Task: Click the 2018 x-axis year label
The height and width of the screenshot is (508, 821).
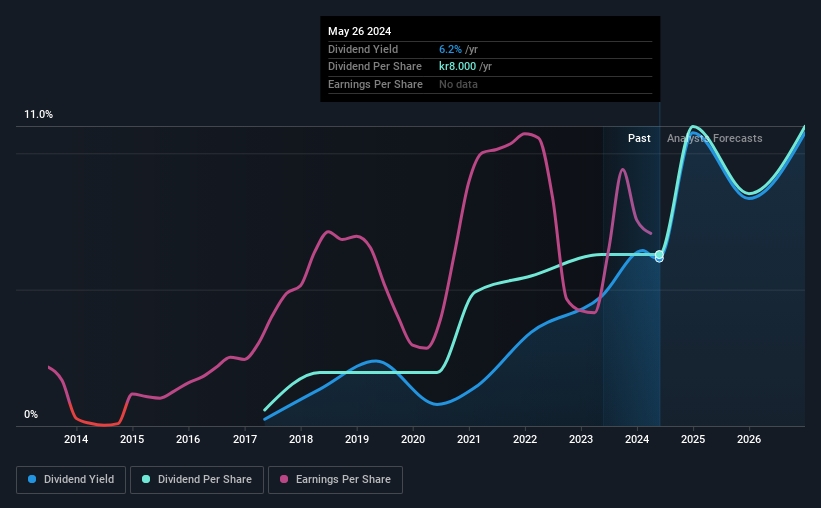Action: tap(301, 439)
